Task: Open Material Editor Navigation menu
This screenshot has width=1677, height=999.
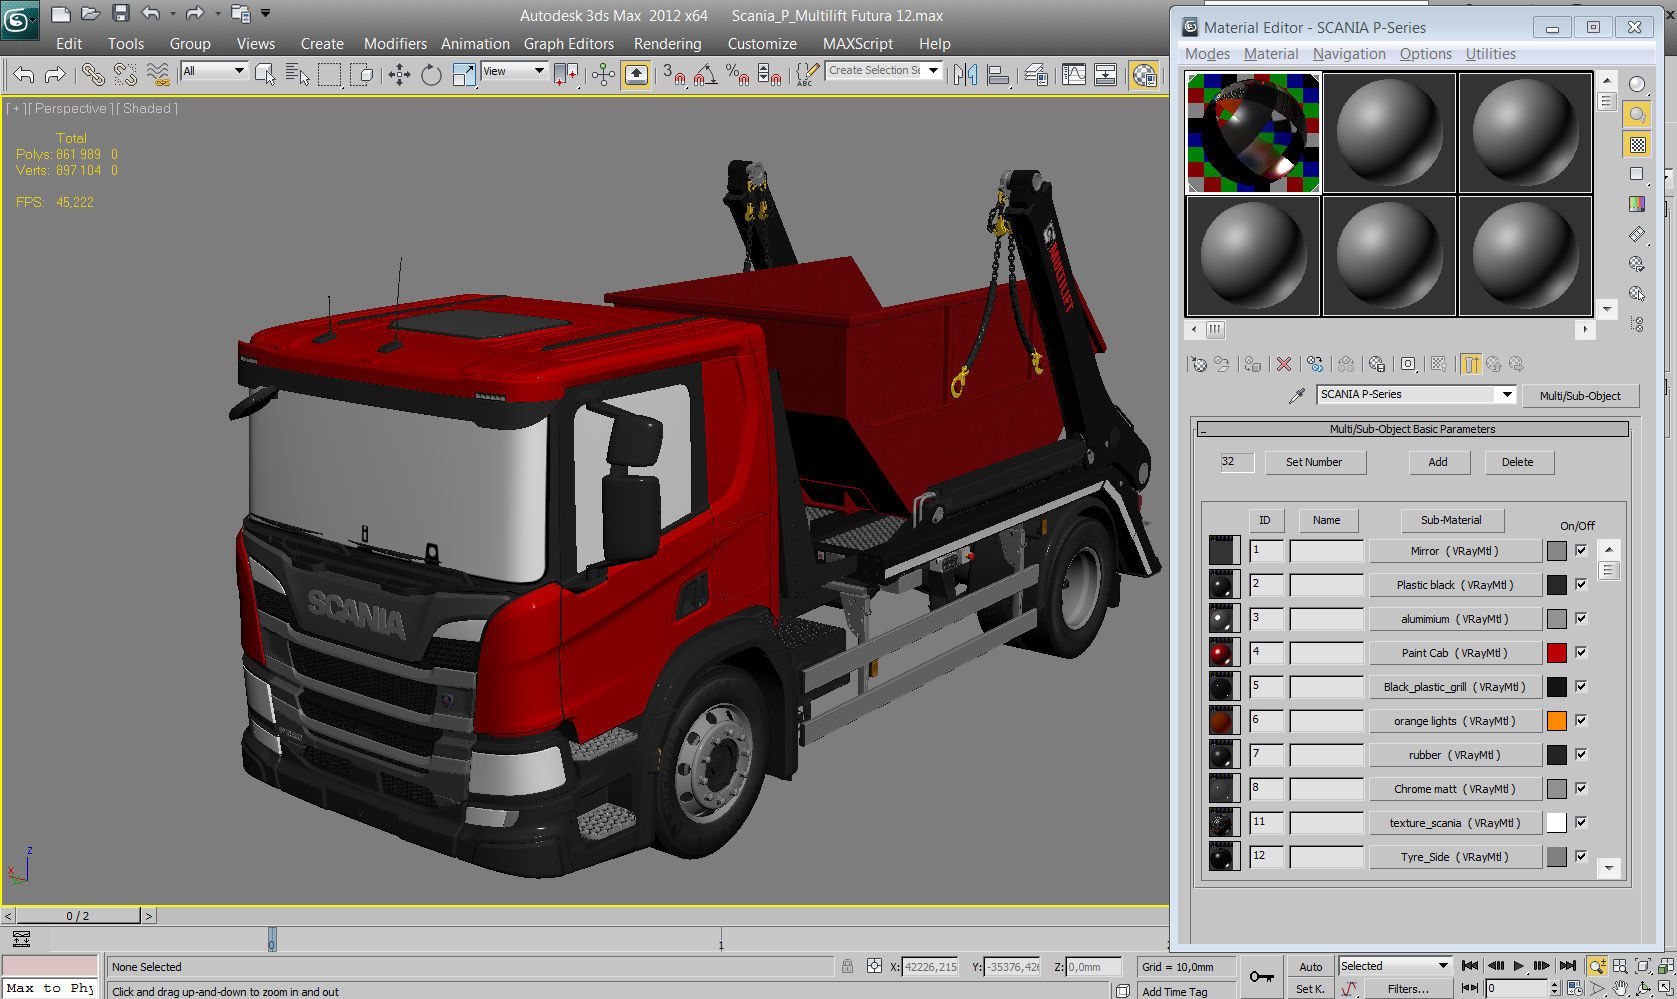Action: click(1349, 54)
